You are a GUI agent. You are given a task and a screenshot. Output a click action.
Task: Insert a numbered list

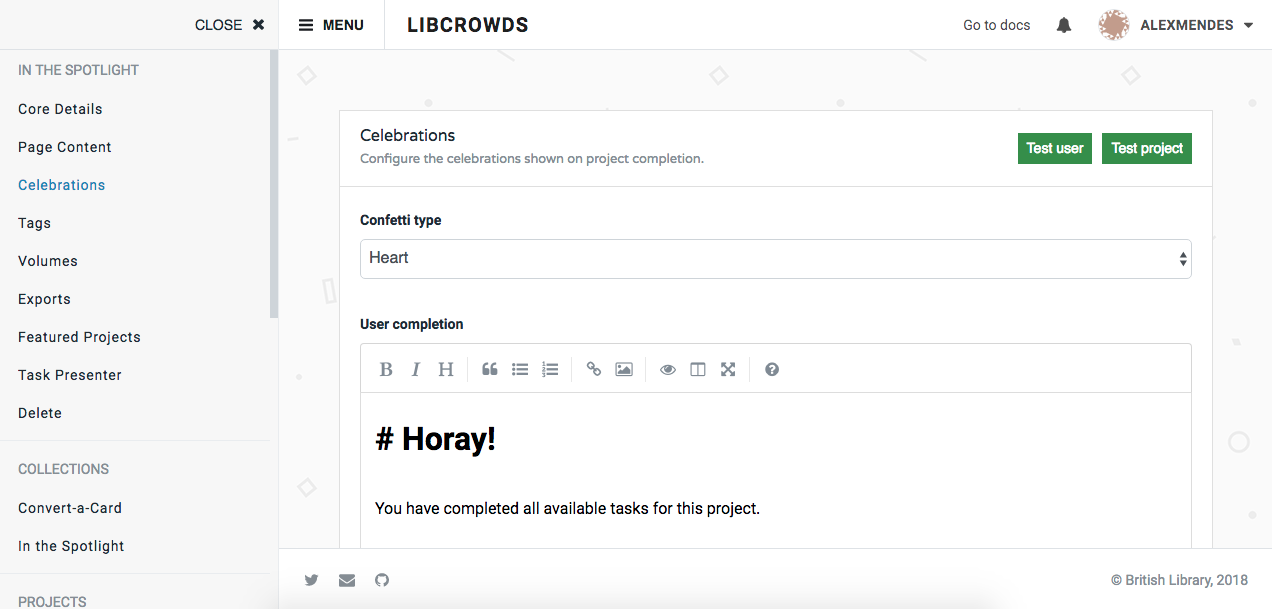click(x=549, y=369)
